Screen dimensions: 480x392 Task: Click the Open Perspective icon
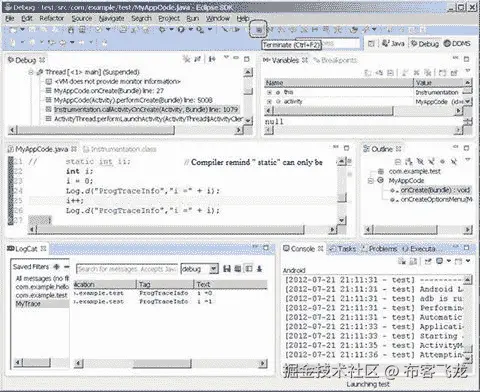tap(371, 44)
